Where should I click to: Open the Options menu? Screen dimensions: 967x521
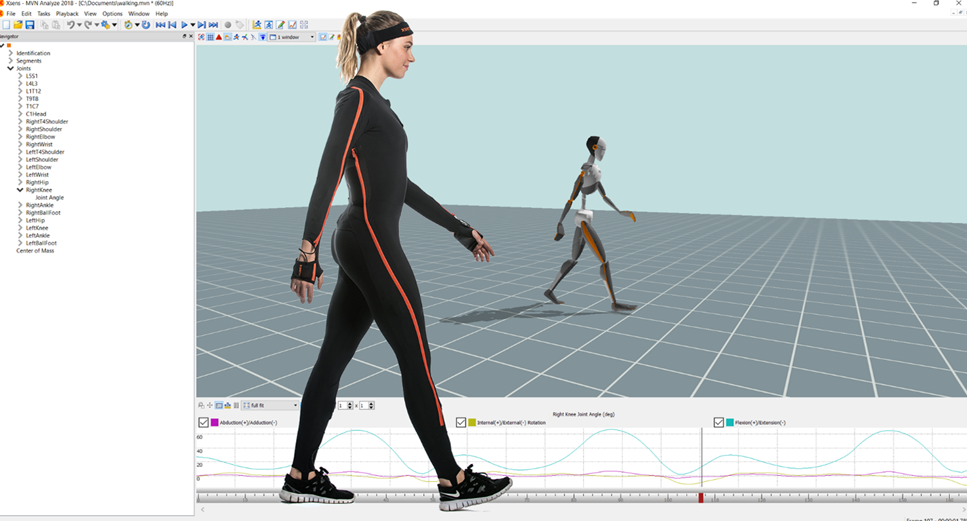coord(112,14)
